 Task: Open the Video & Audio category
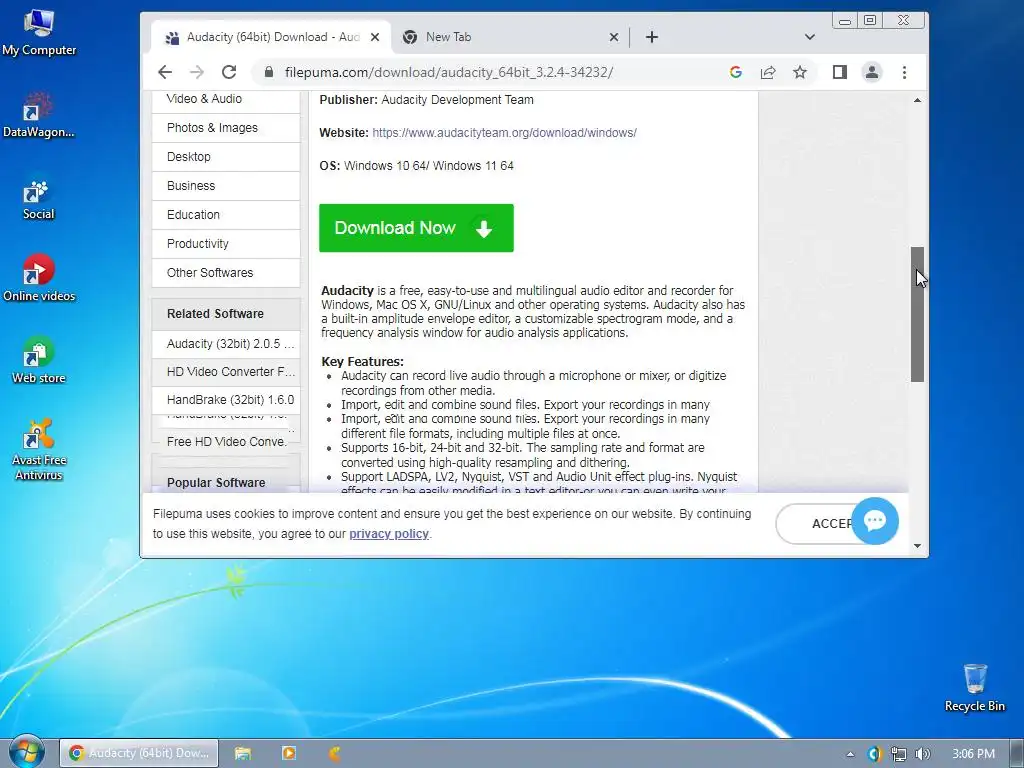pos(226,99)
